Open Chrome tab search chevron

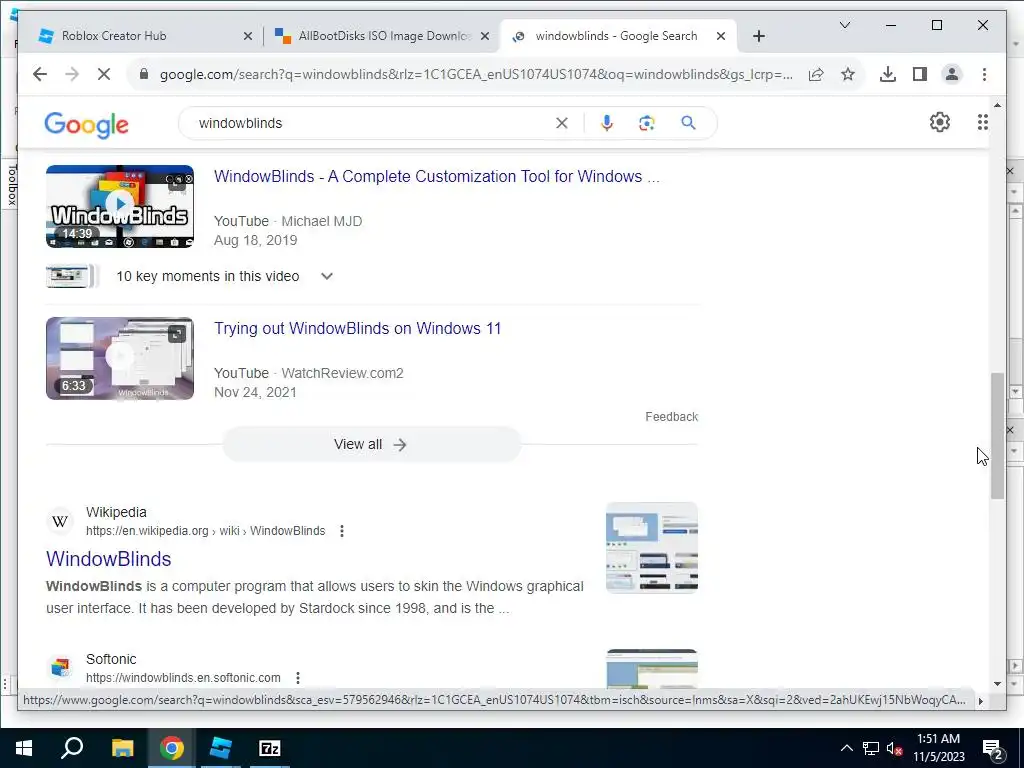(844, 25)
